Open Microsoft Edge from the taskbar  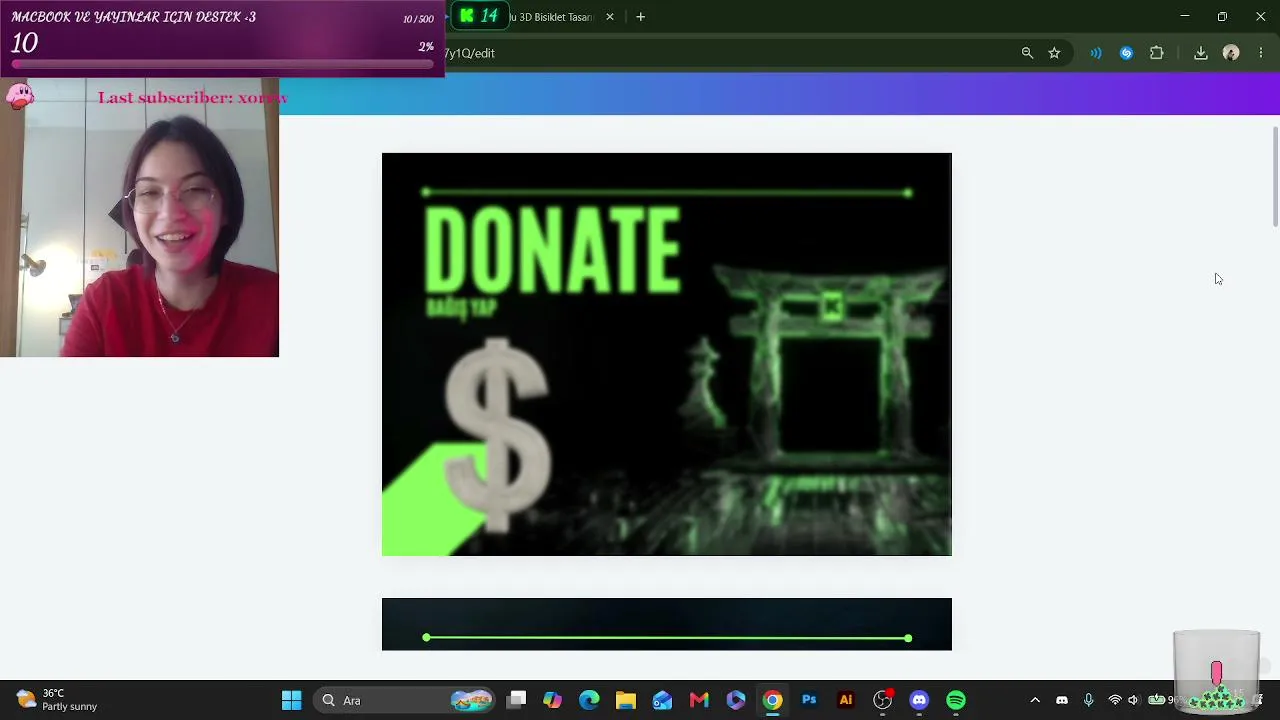click(x=589, y=700)
